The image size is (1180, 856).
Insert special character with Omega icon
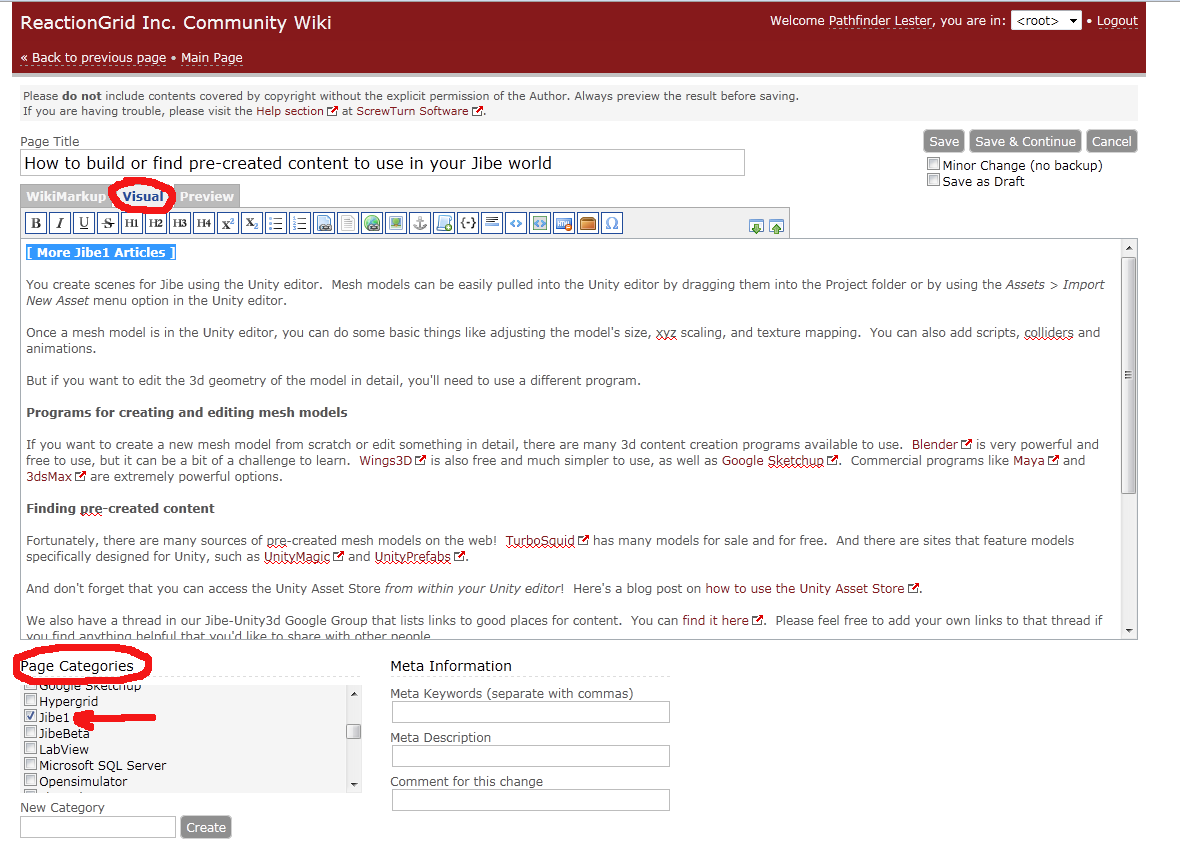click(x=612, y=223)
